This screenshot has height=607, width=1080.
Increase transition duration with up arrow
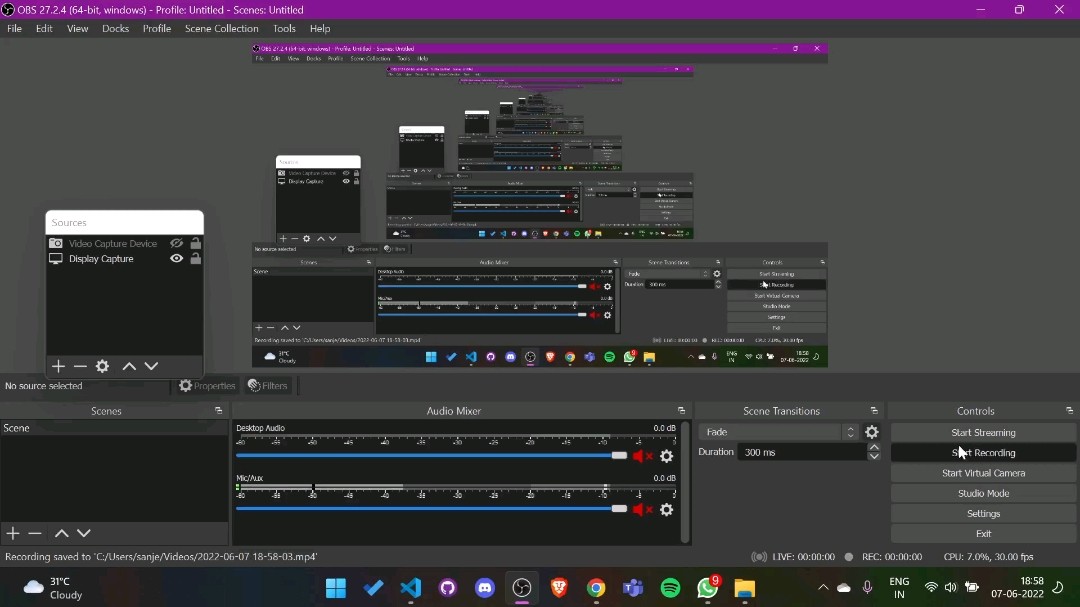[873, 447]
